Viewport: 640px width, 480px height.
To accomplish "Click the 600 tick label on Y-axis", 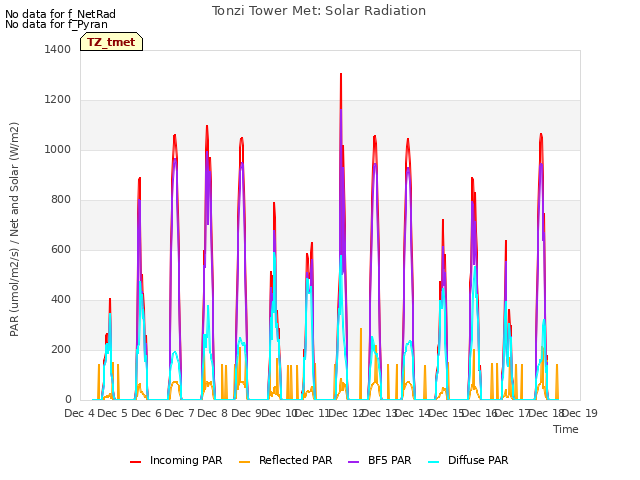I will (61, 249).
